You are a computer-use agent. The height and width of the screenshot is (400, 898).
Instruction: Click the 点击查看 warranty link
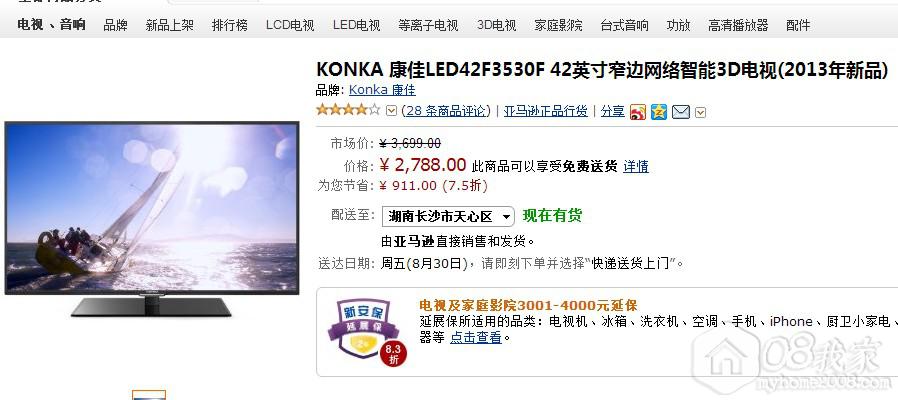[x=475, y=338]
